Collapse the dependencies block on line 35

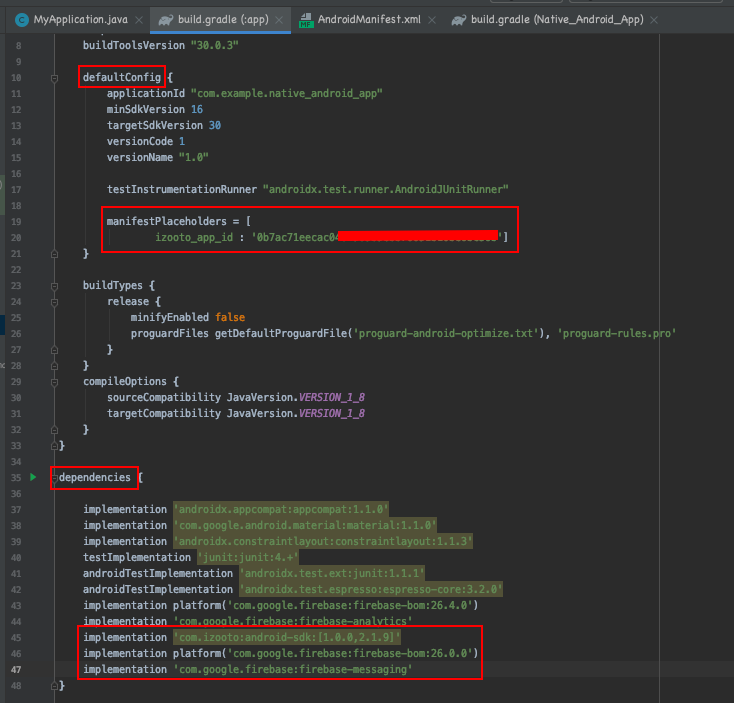tap(54, 477)
